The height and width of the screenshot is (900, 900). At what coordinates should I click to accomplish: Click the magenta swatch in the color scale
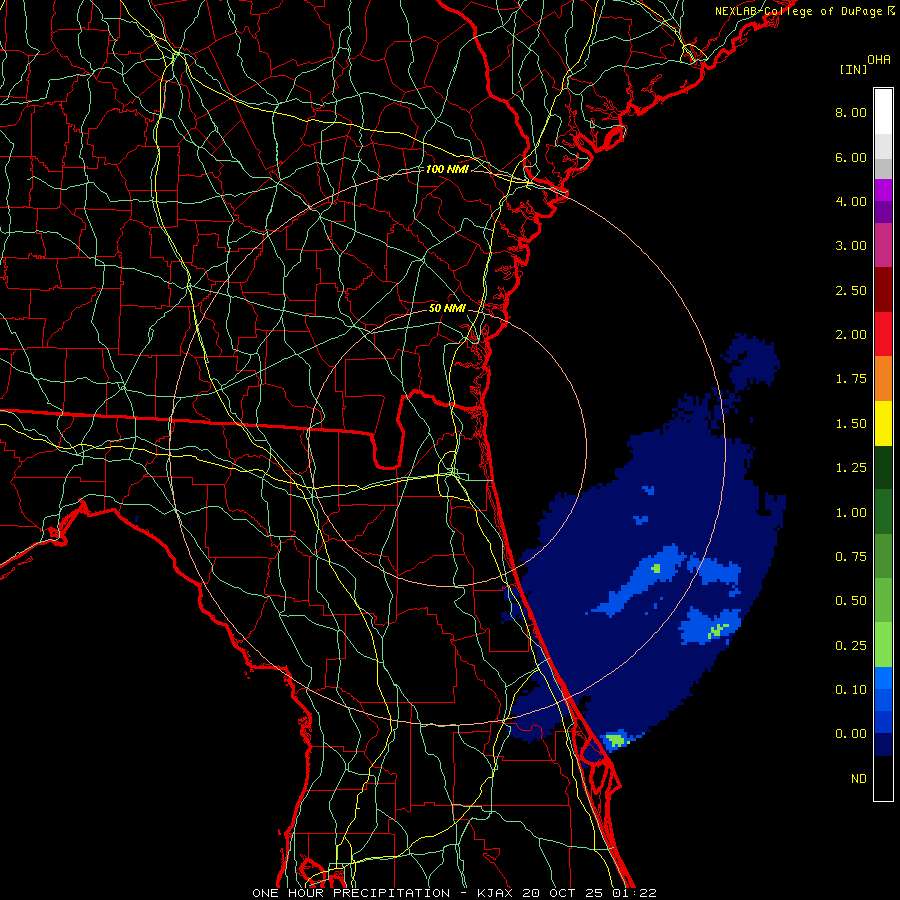pos(883,190)
